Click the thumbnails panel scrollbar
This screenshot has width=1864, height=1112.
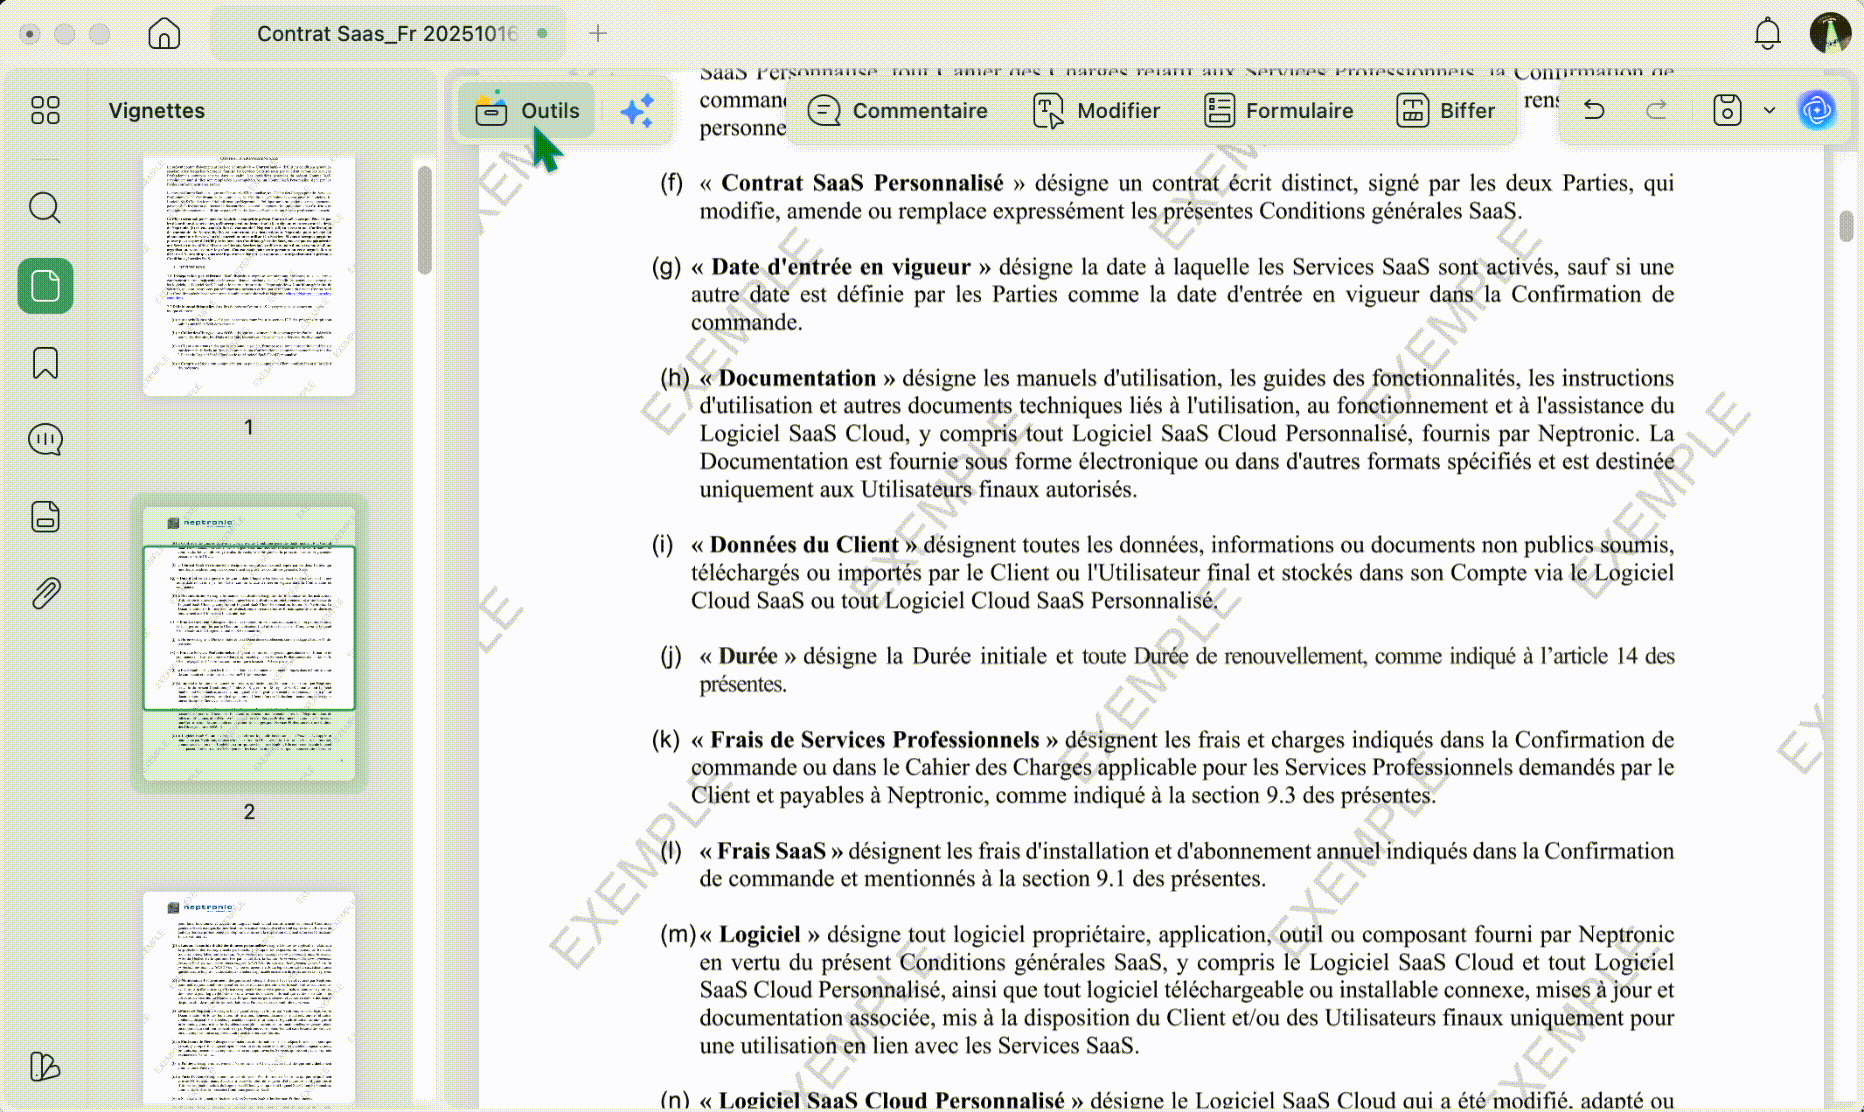pyautogui.click(x=425, y=220)
